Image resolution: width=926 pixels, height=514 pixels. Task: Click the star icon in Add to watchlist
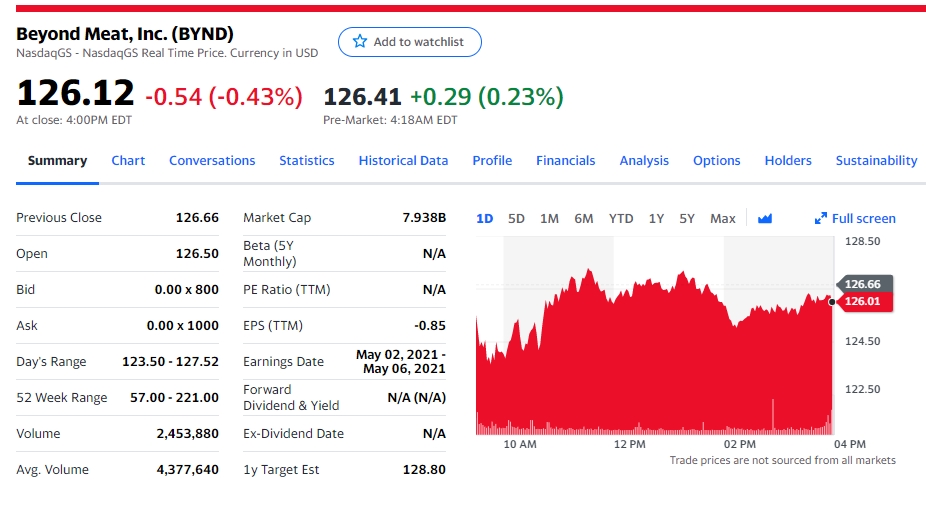(x=360, y=41)
